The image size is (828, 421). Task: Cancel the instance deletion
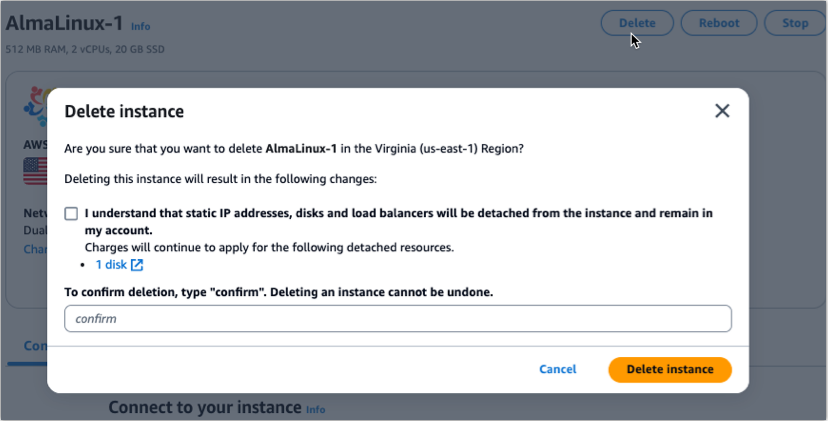557,369
